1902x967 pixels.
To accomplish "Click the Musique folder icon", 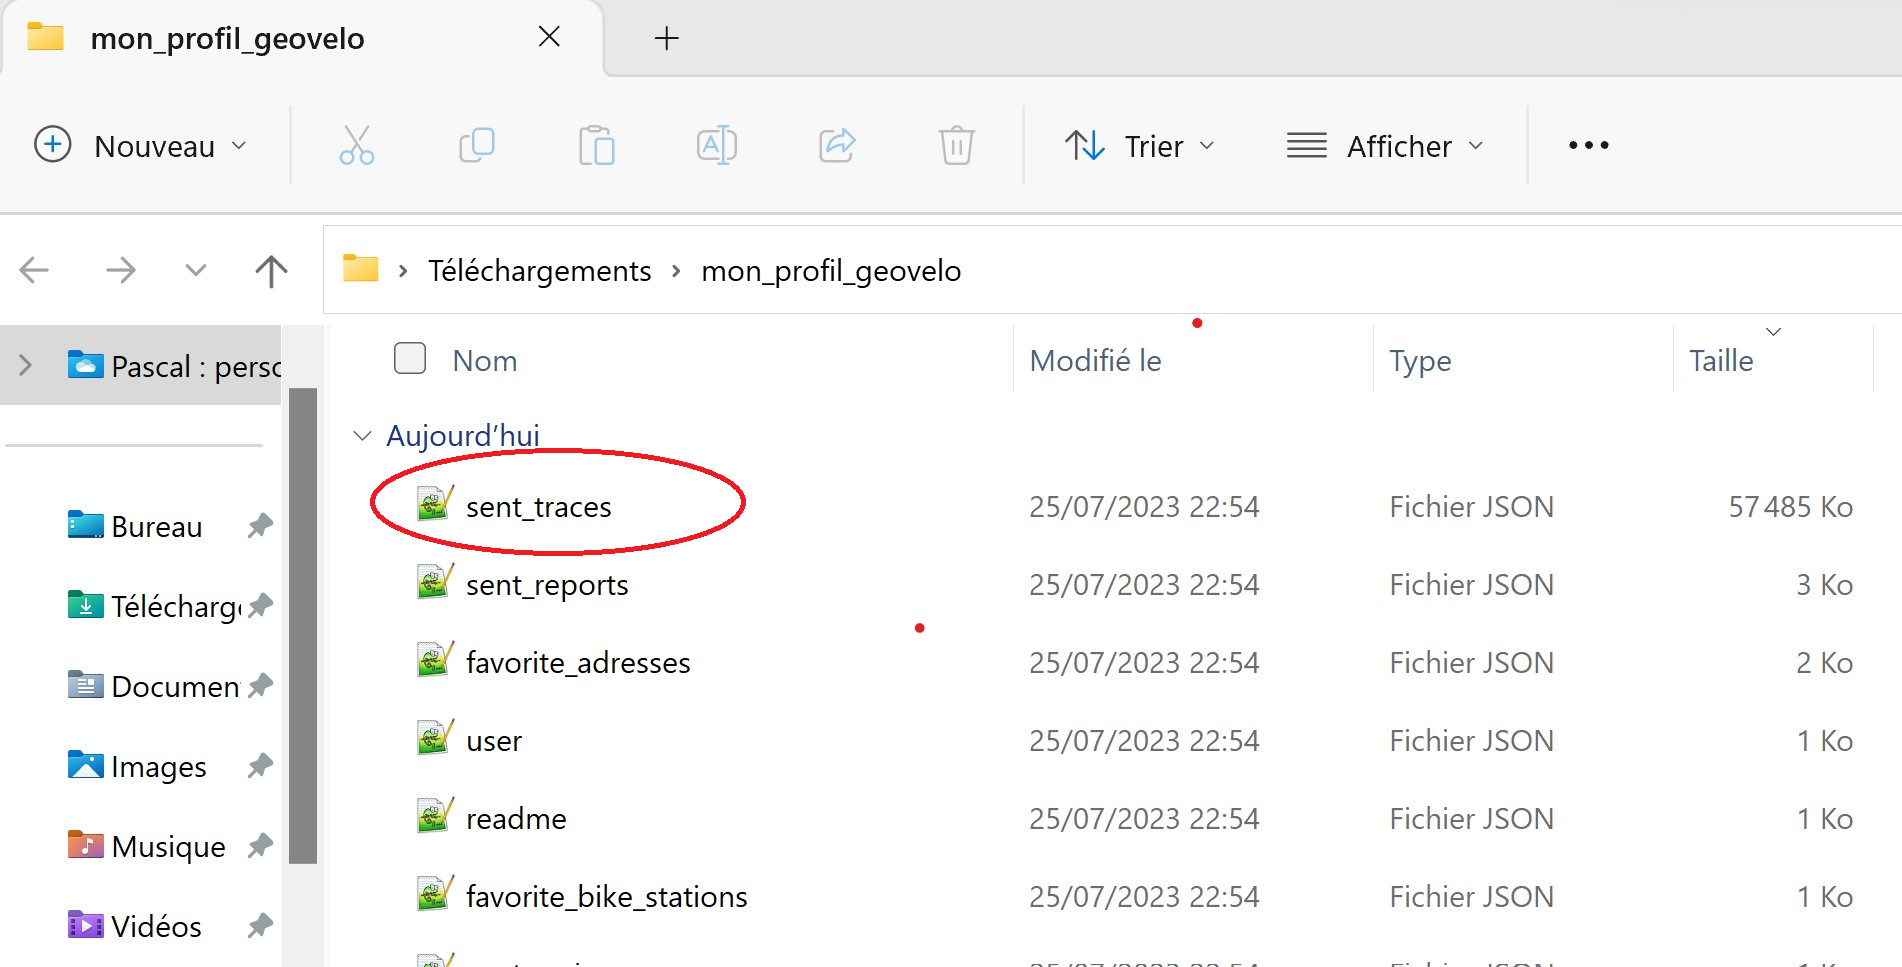I will point(85,845).
